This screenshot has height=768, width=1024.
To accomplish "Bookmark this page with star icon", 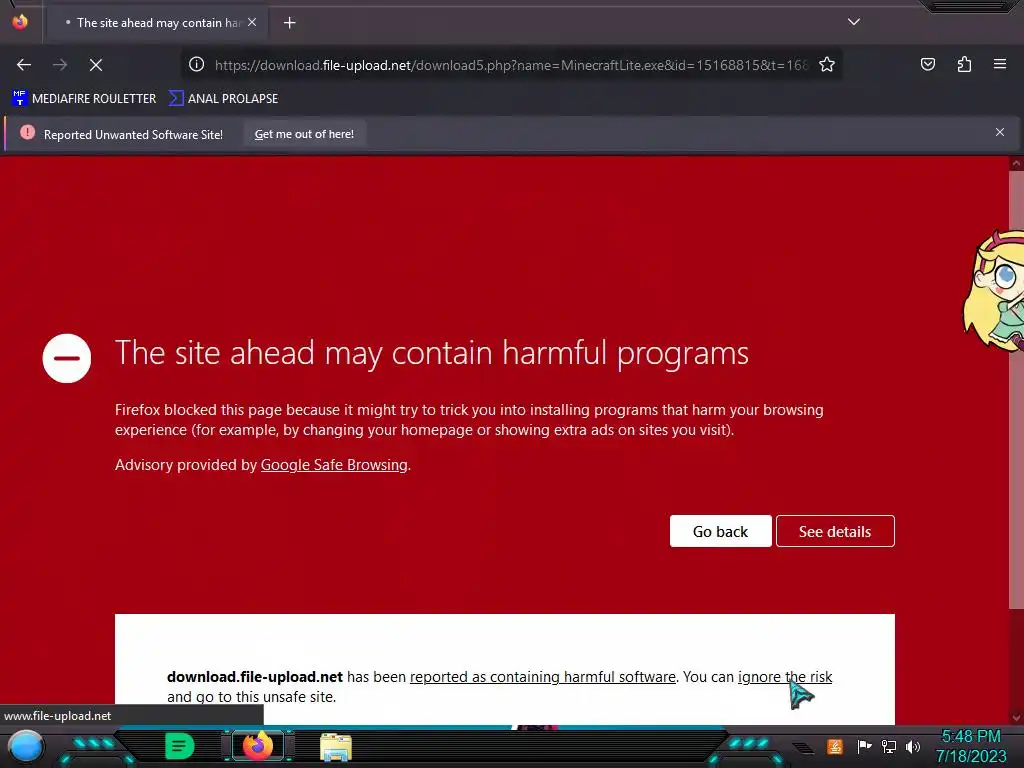I will pos(827,64).
